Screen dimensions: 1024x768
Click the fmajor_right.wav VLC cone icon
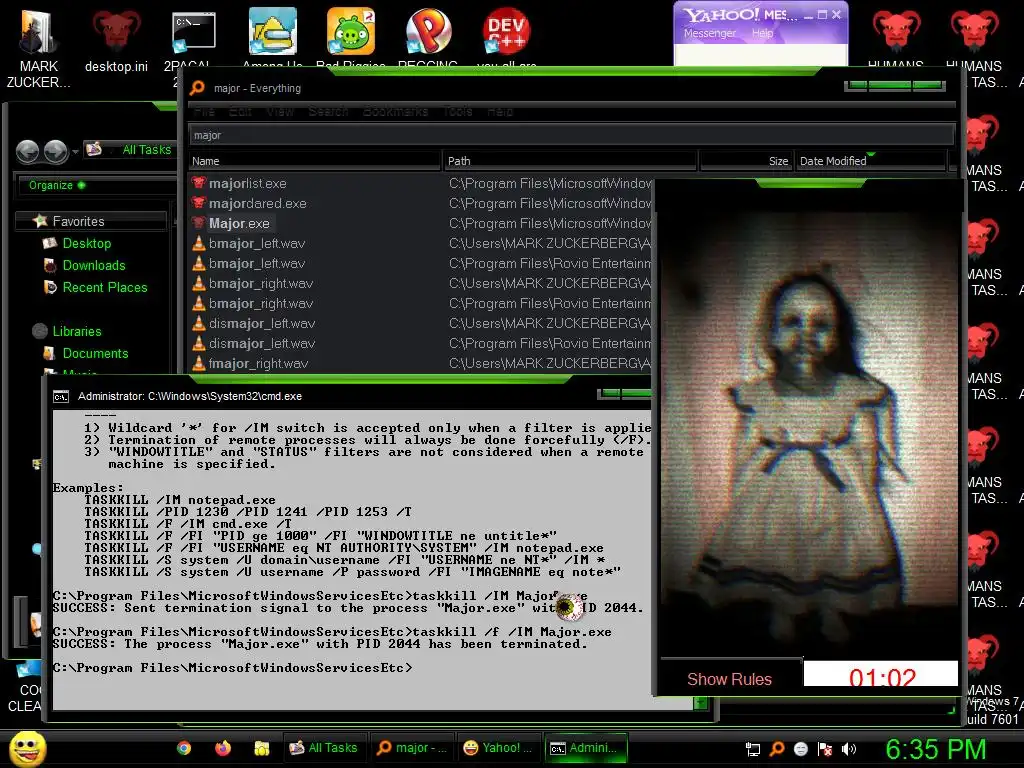click(199, 363)
